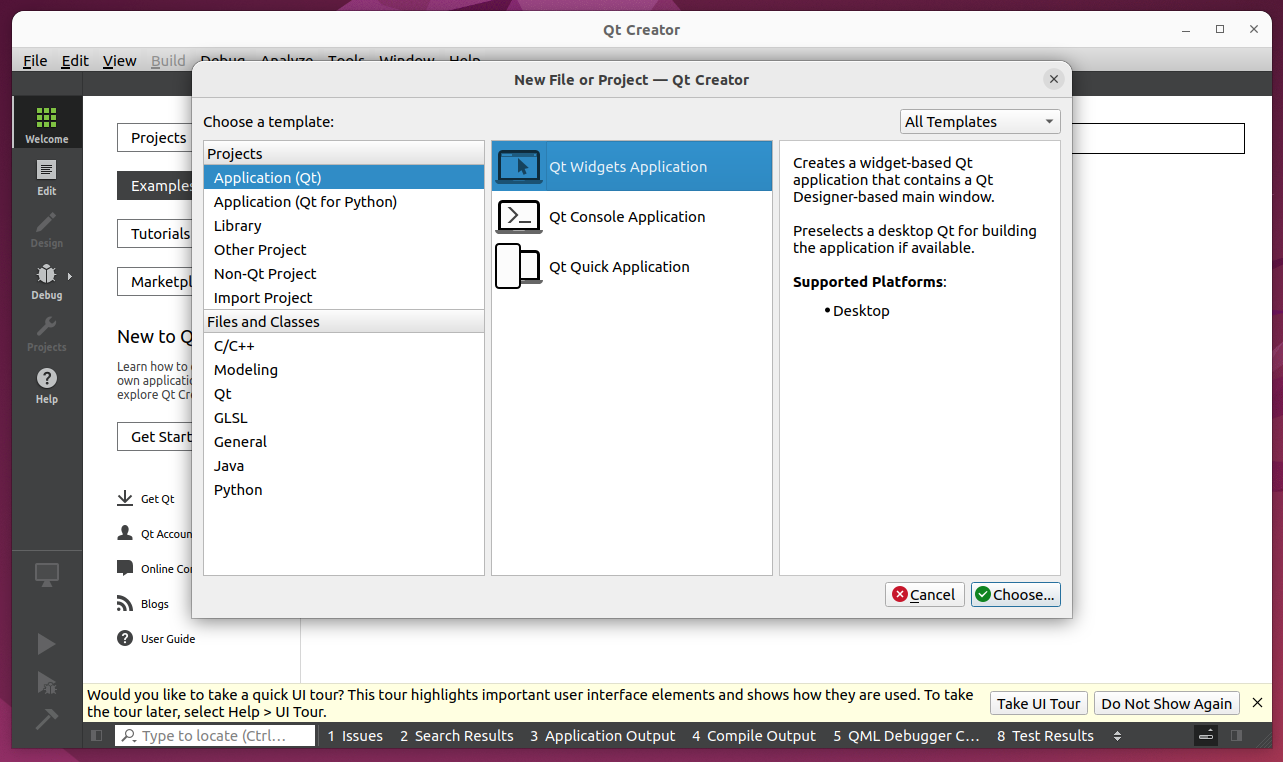Select the Qt Quick Application icon

click(x=519, y=266)
